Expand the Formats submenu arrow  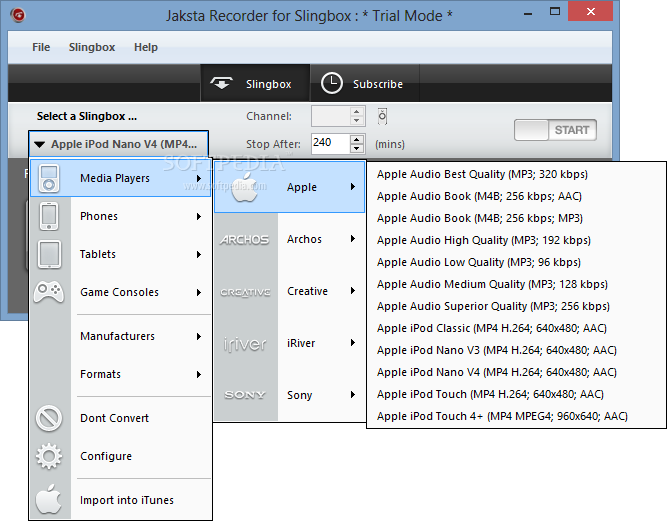click(x=199, y=374)
